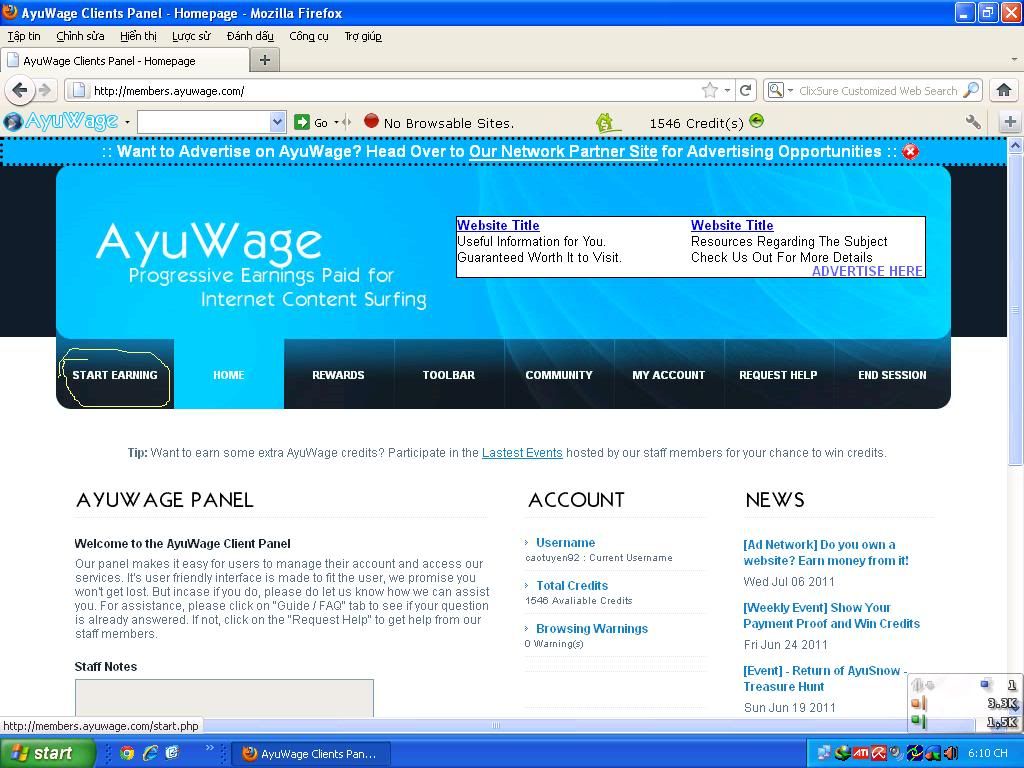Click the ADVERTISE HERE link
This screenshot has width=1024, height=768.
(x=867, y=271)
